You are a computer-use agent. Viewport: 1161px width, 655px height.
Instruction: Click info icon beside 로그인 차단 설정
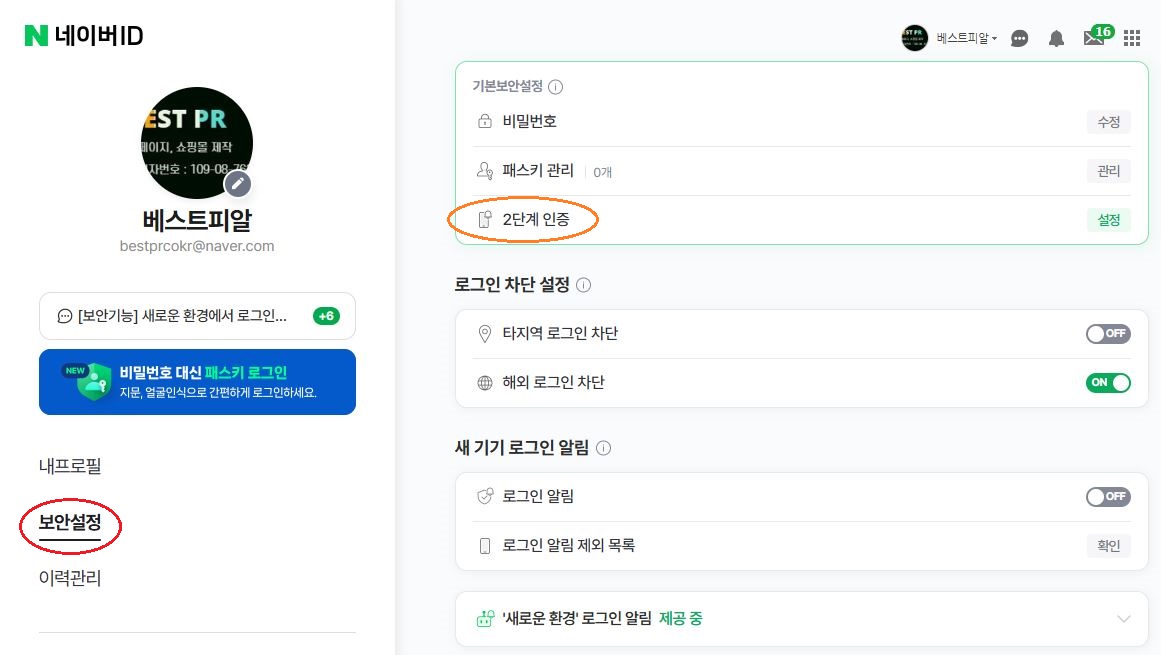coord(584,285)
